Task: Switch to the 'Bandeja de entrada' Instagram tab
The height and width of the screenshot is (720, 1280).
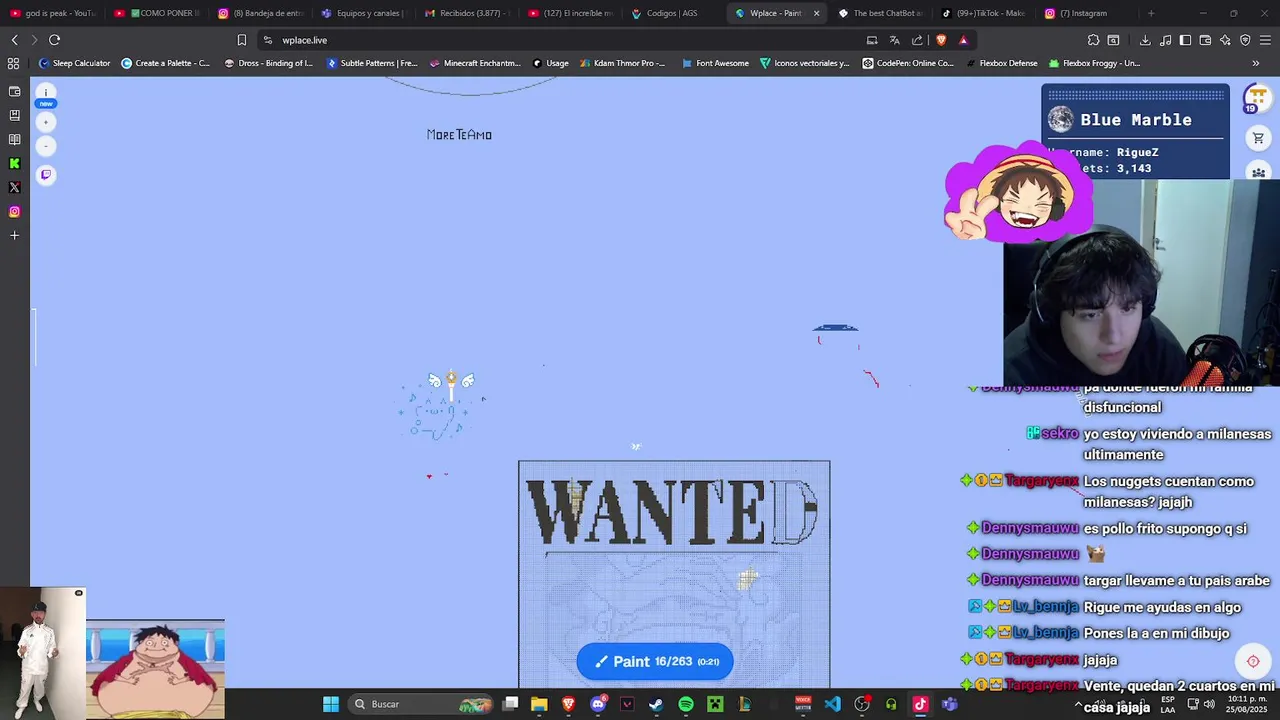Action: [x=262, y=13]
